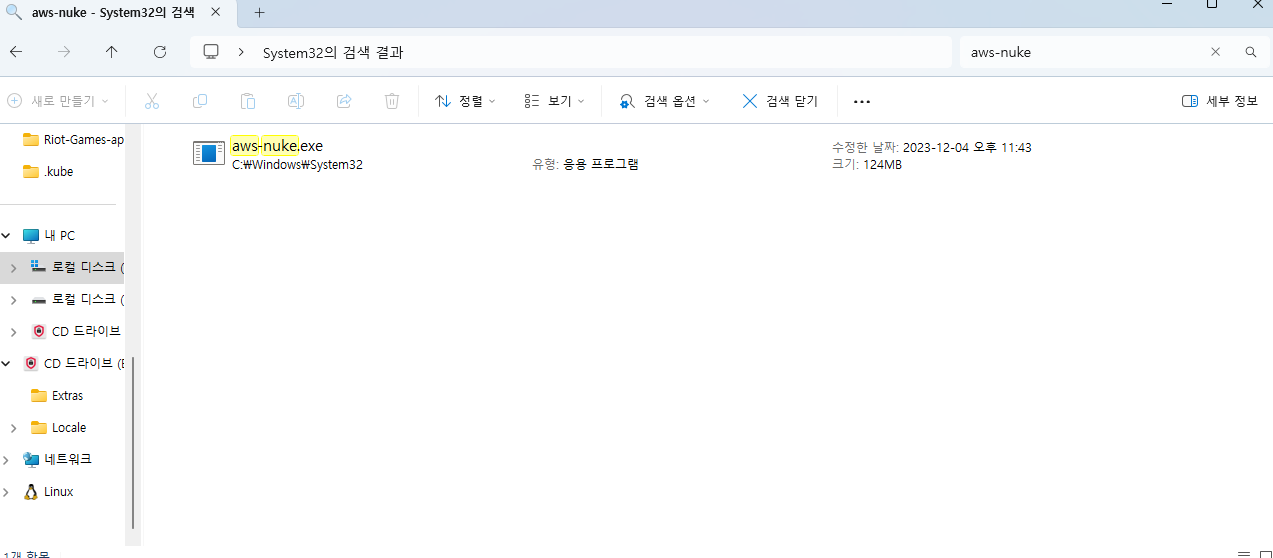Screen dimensions: 1273x558
Task: Expand second 로컬 디스크 drive node
Action: point(13,300)
